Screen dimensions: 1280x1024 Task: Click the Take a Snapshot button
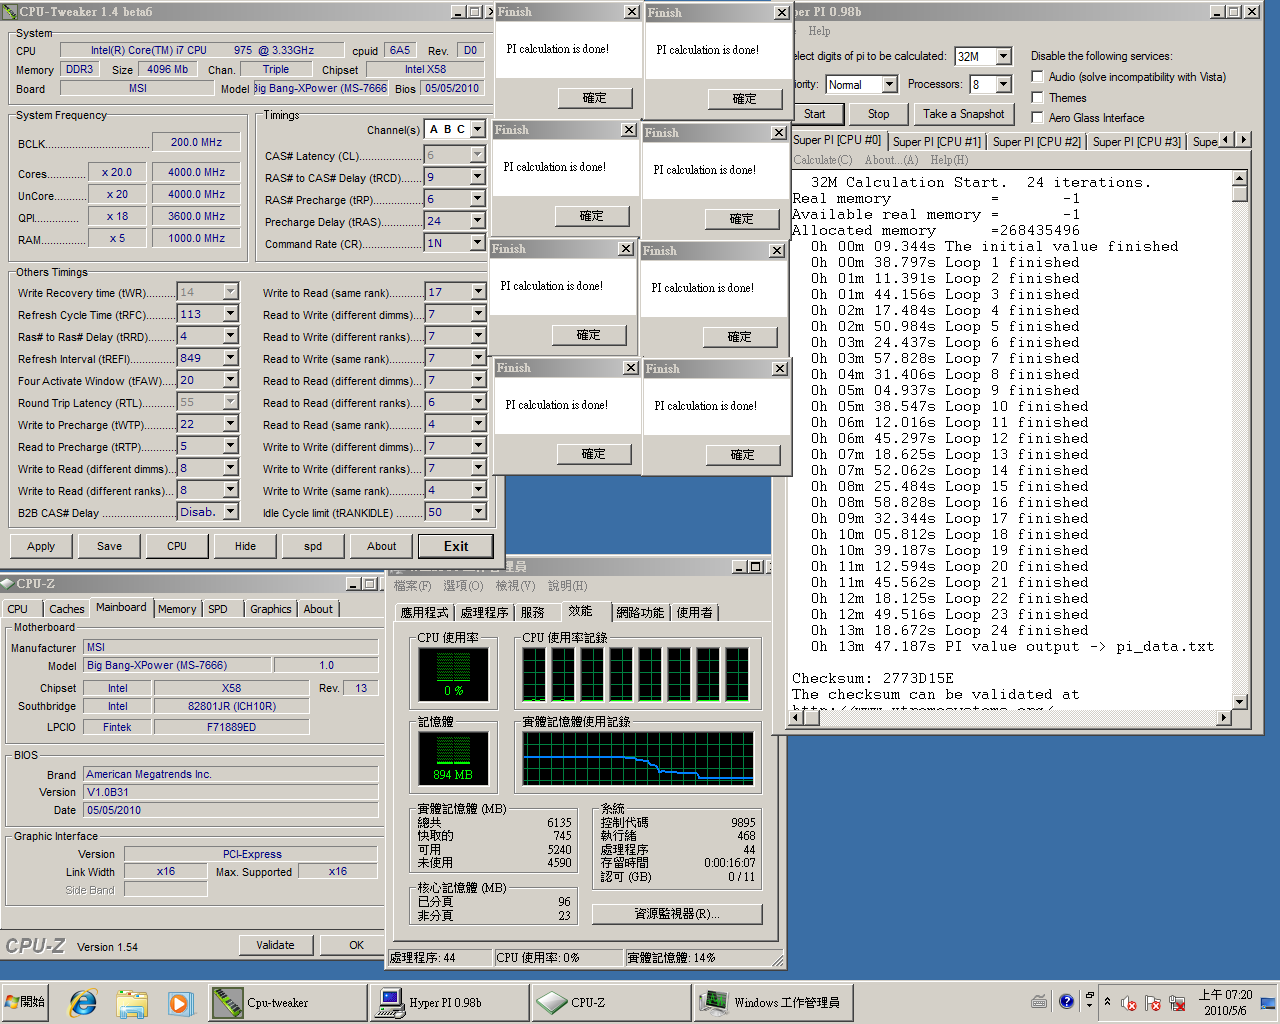(963, 114)
